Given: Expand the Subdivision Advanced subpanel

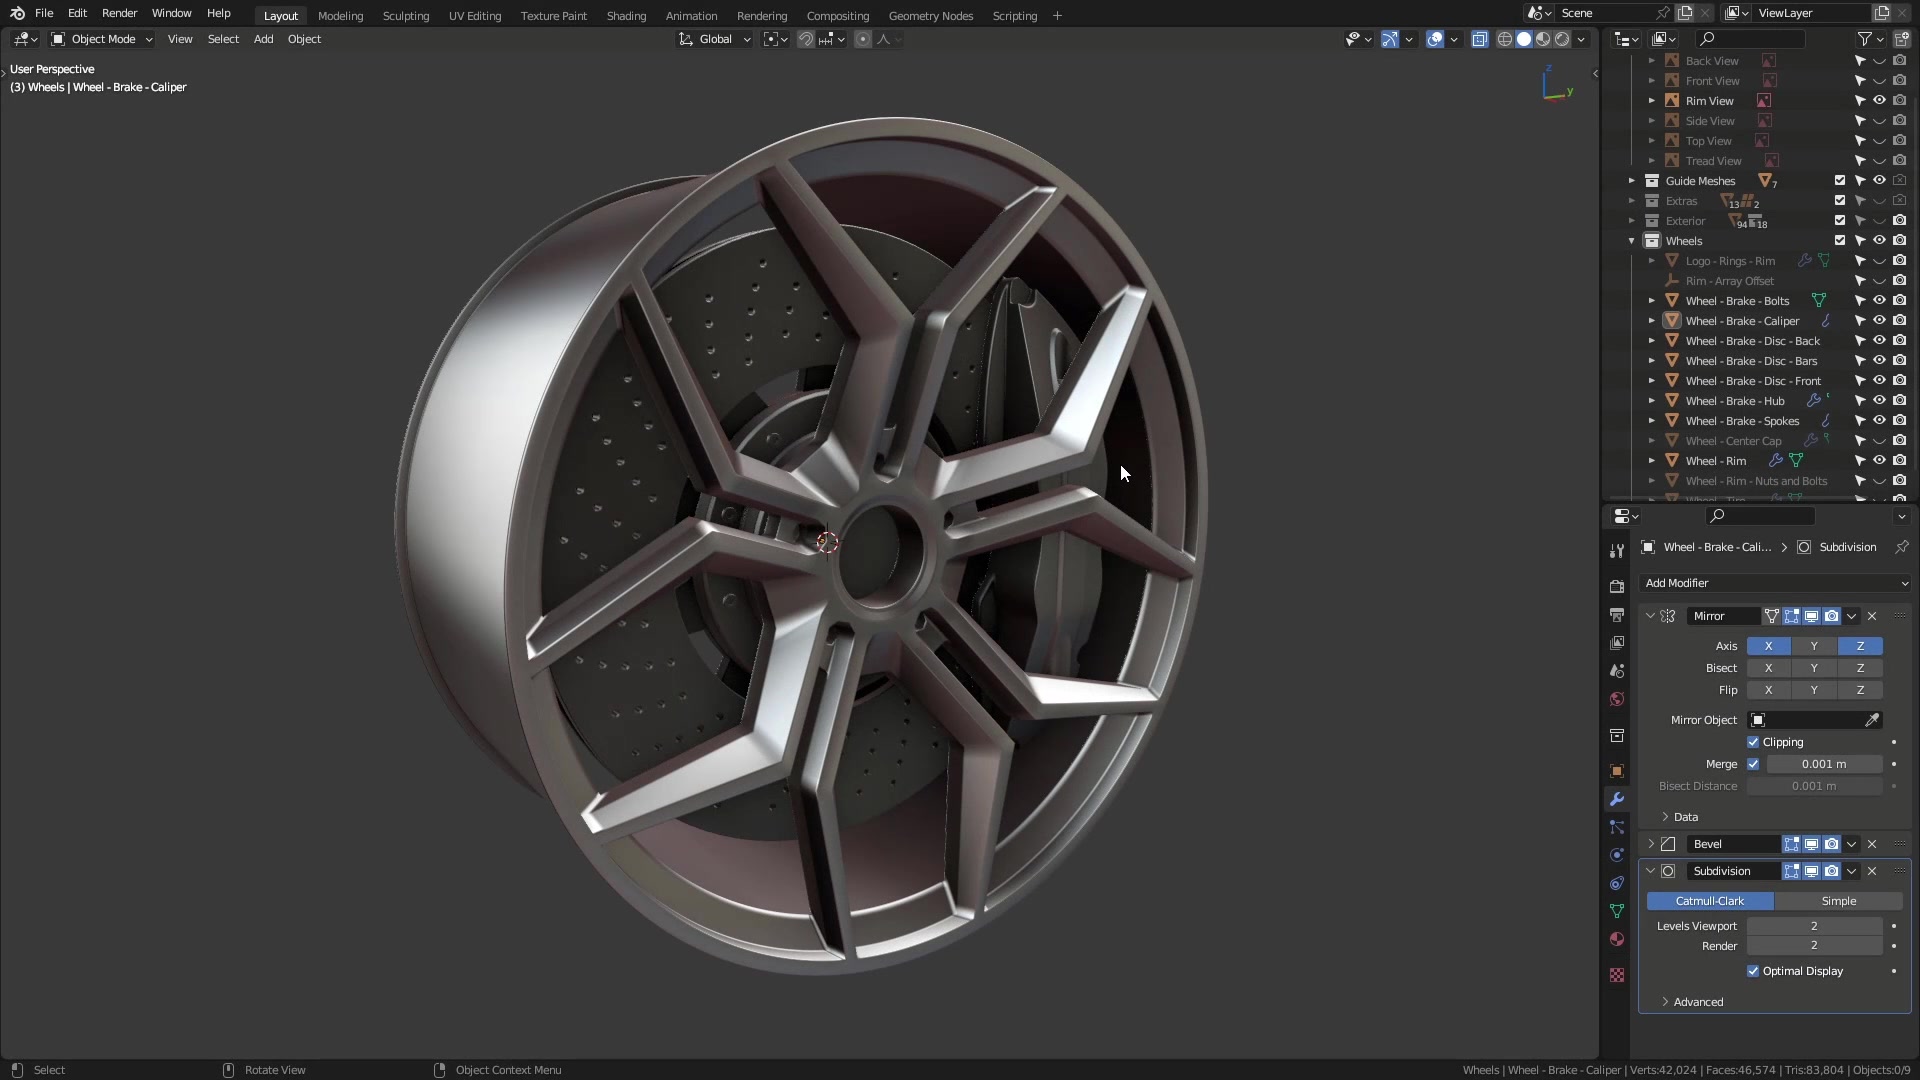Looking at the screenshot, I should 1692,1002.
